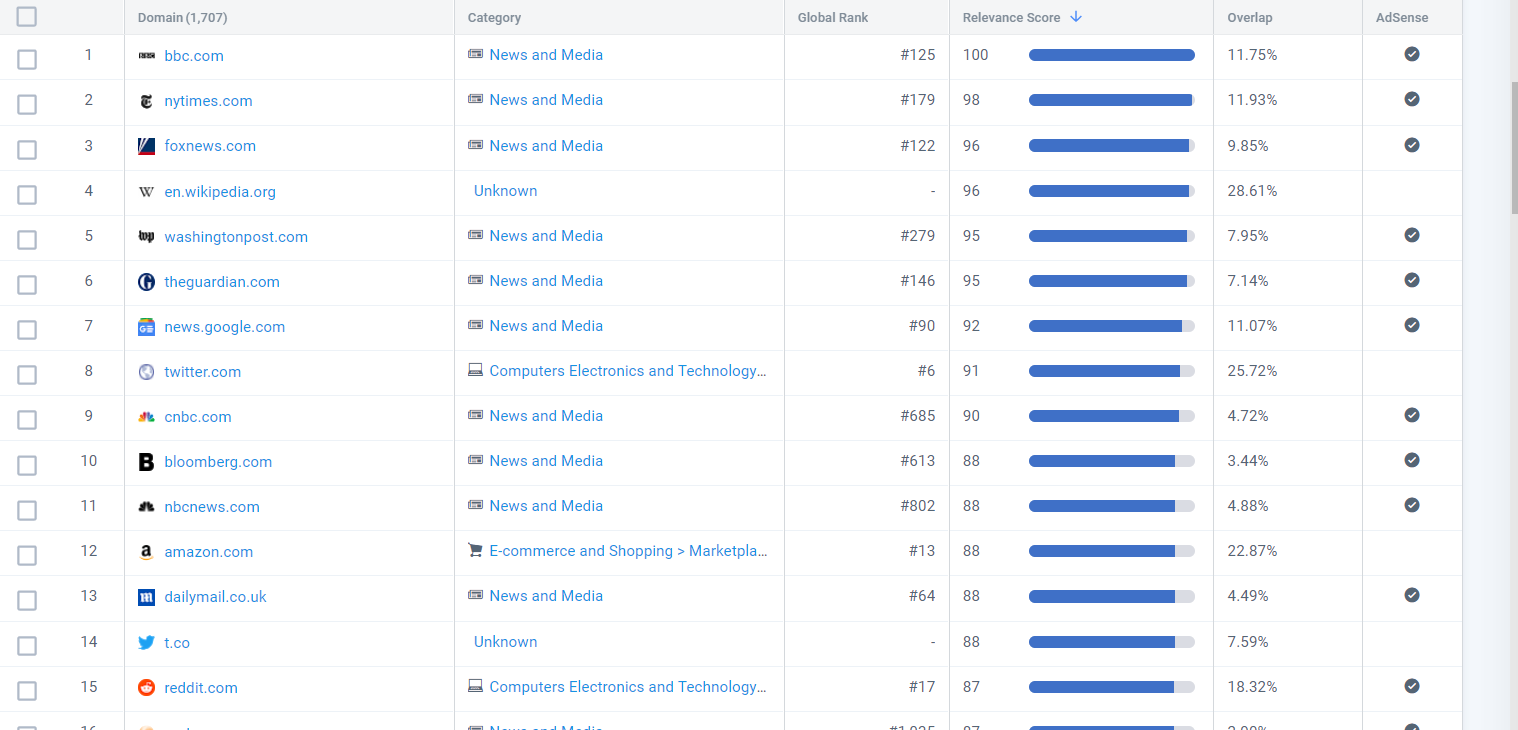Click relevance score bar for bloomberg.com
Image resolution: width=1518 pixels, height=730 pixels.
coord(1112,461)
